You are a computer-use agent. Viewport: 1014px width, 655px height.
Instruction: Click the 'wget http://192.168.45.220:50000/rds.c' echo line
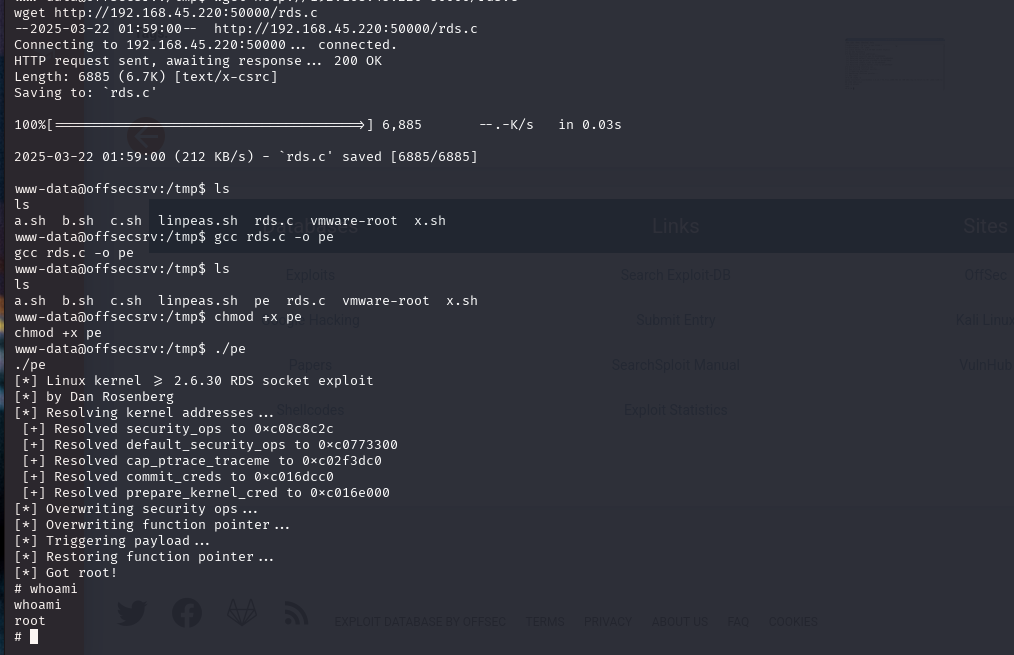[166, 13]
